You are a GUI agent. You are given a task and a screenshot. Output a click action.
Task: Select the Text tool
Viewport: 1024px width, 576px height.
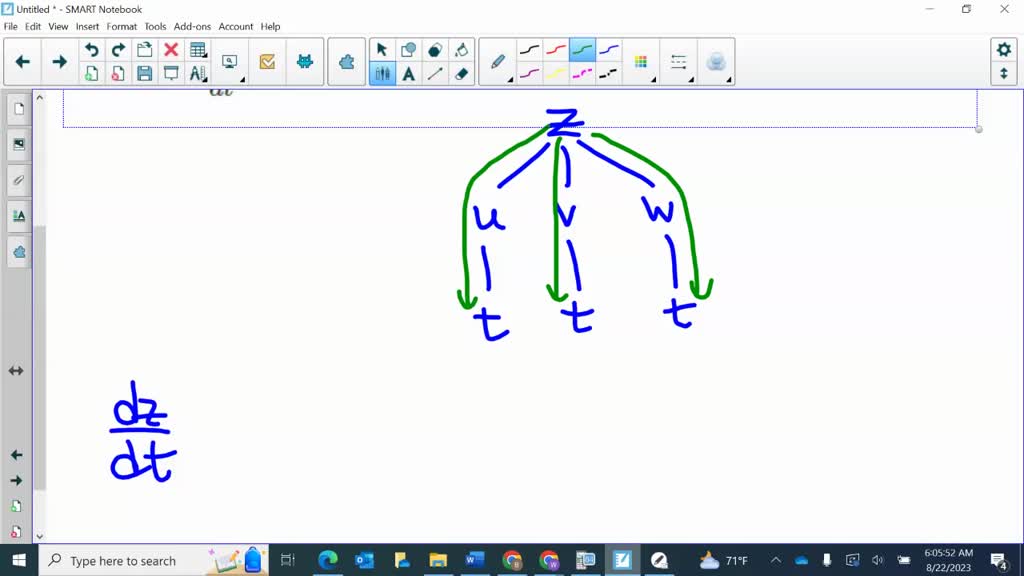click(x=408, y=74)
